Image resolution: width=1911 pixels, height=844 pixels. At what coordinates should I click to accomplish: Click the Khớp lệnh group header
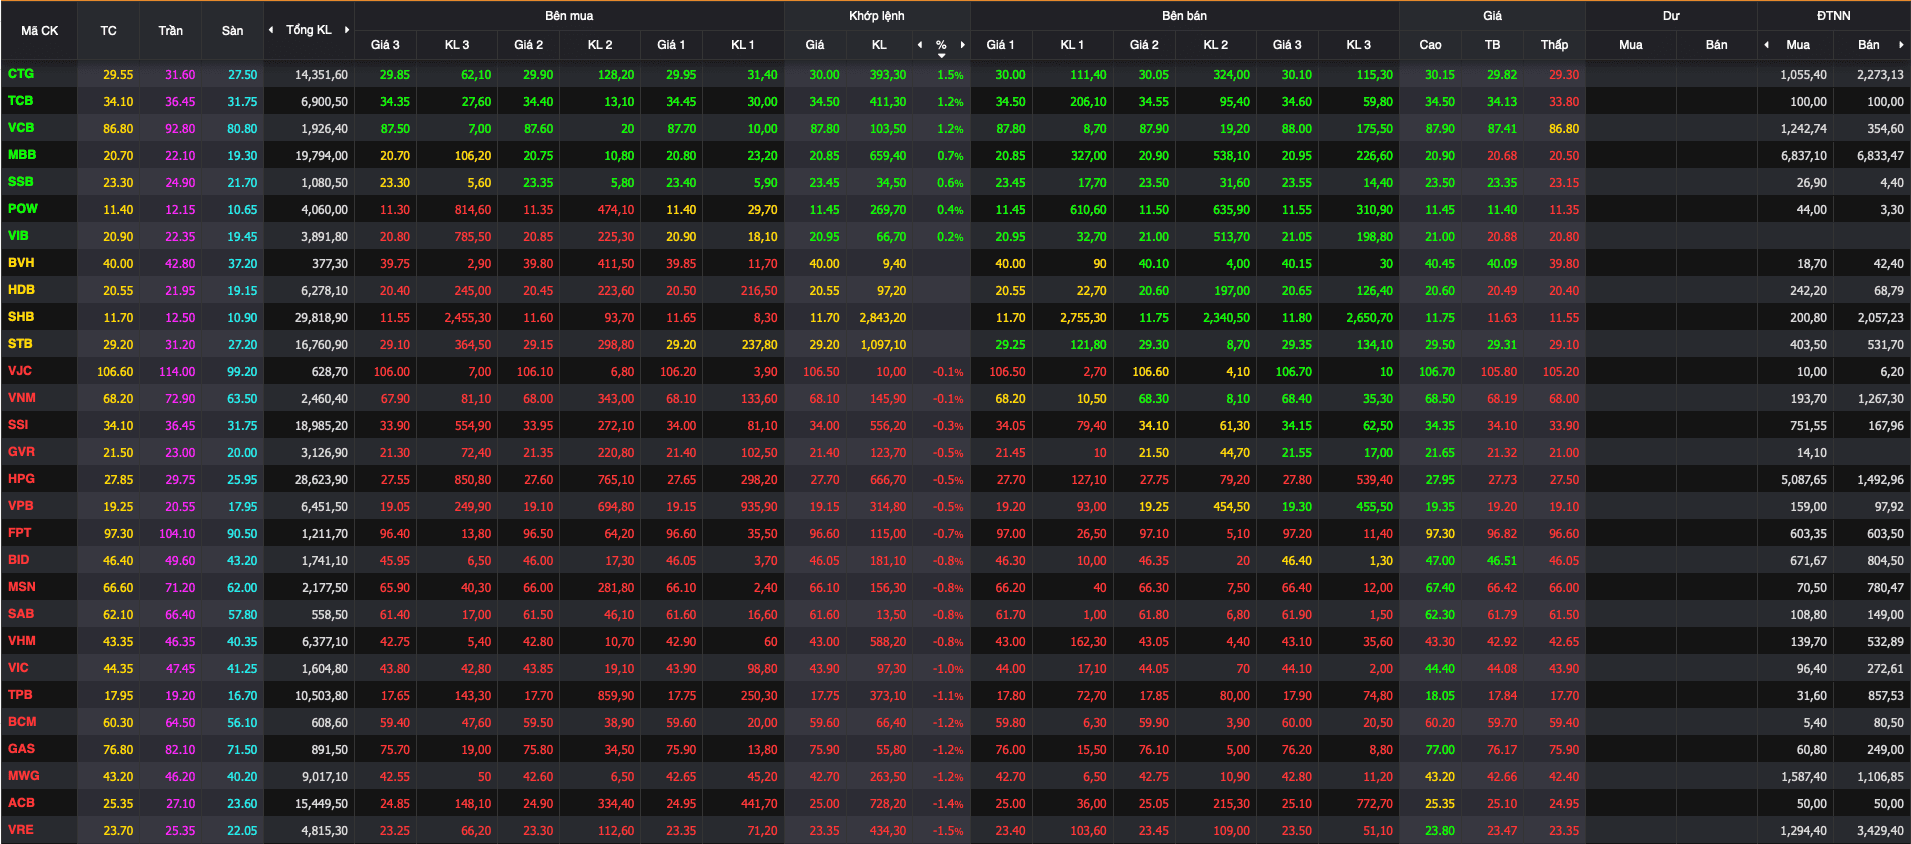[877, 16]
